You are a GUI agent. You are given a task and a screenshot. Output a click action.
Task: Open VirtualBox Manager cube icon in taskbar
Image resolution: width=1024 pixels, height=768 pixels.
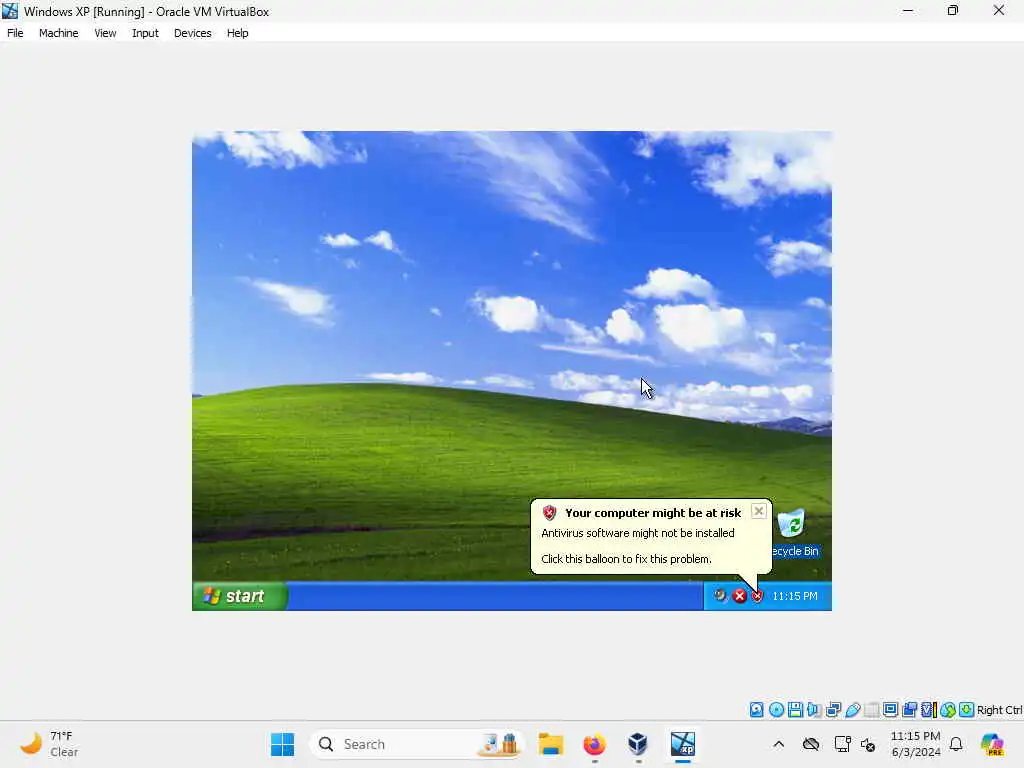coord(637,744)
